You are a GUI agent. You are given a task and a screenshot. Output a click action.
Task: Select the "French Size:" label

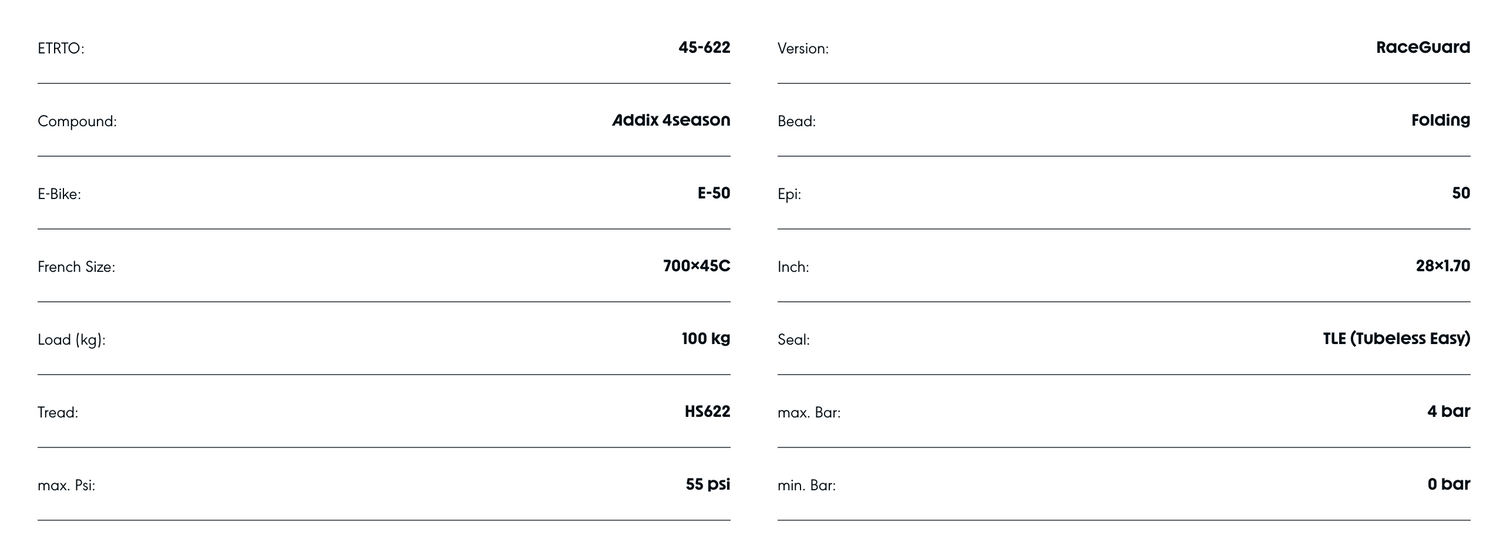coord(76,268)
